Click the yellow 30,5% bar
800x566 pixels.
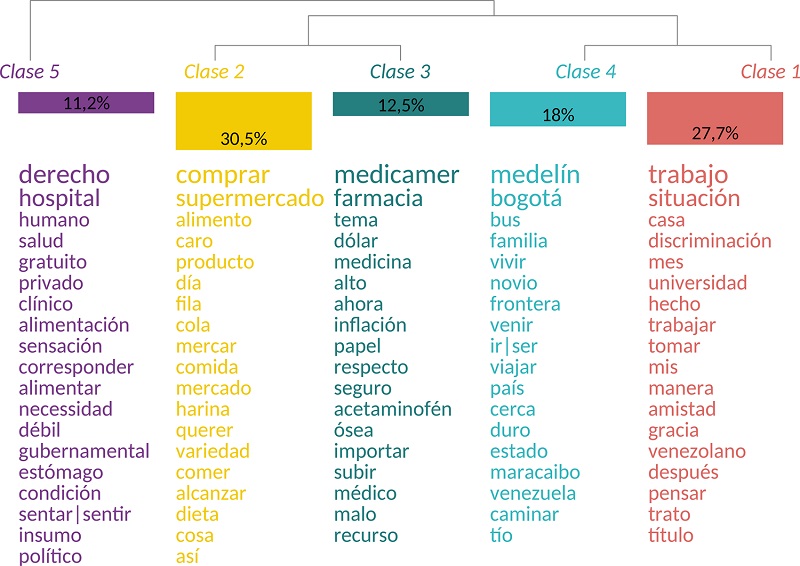pyautogui.click(x=243, y=121)
